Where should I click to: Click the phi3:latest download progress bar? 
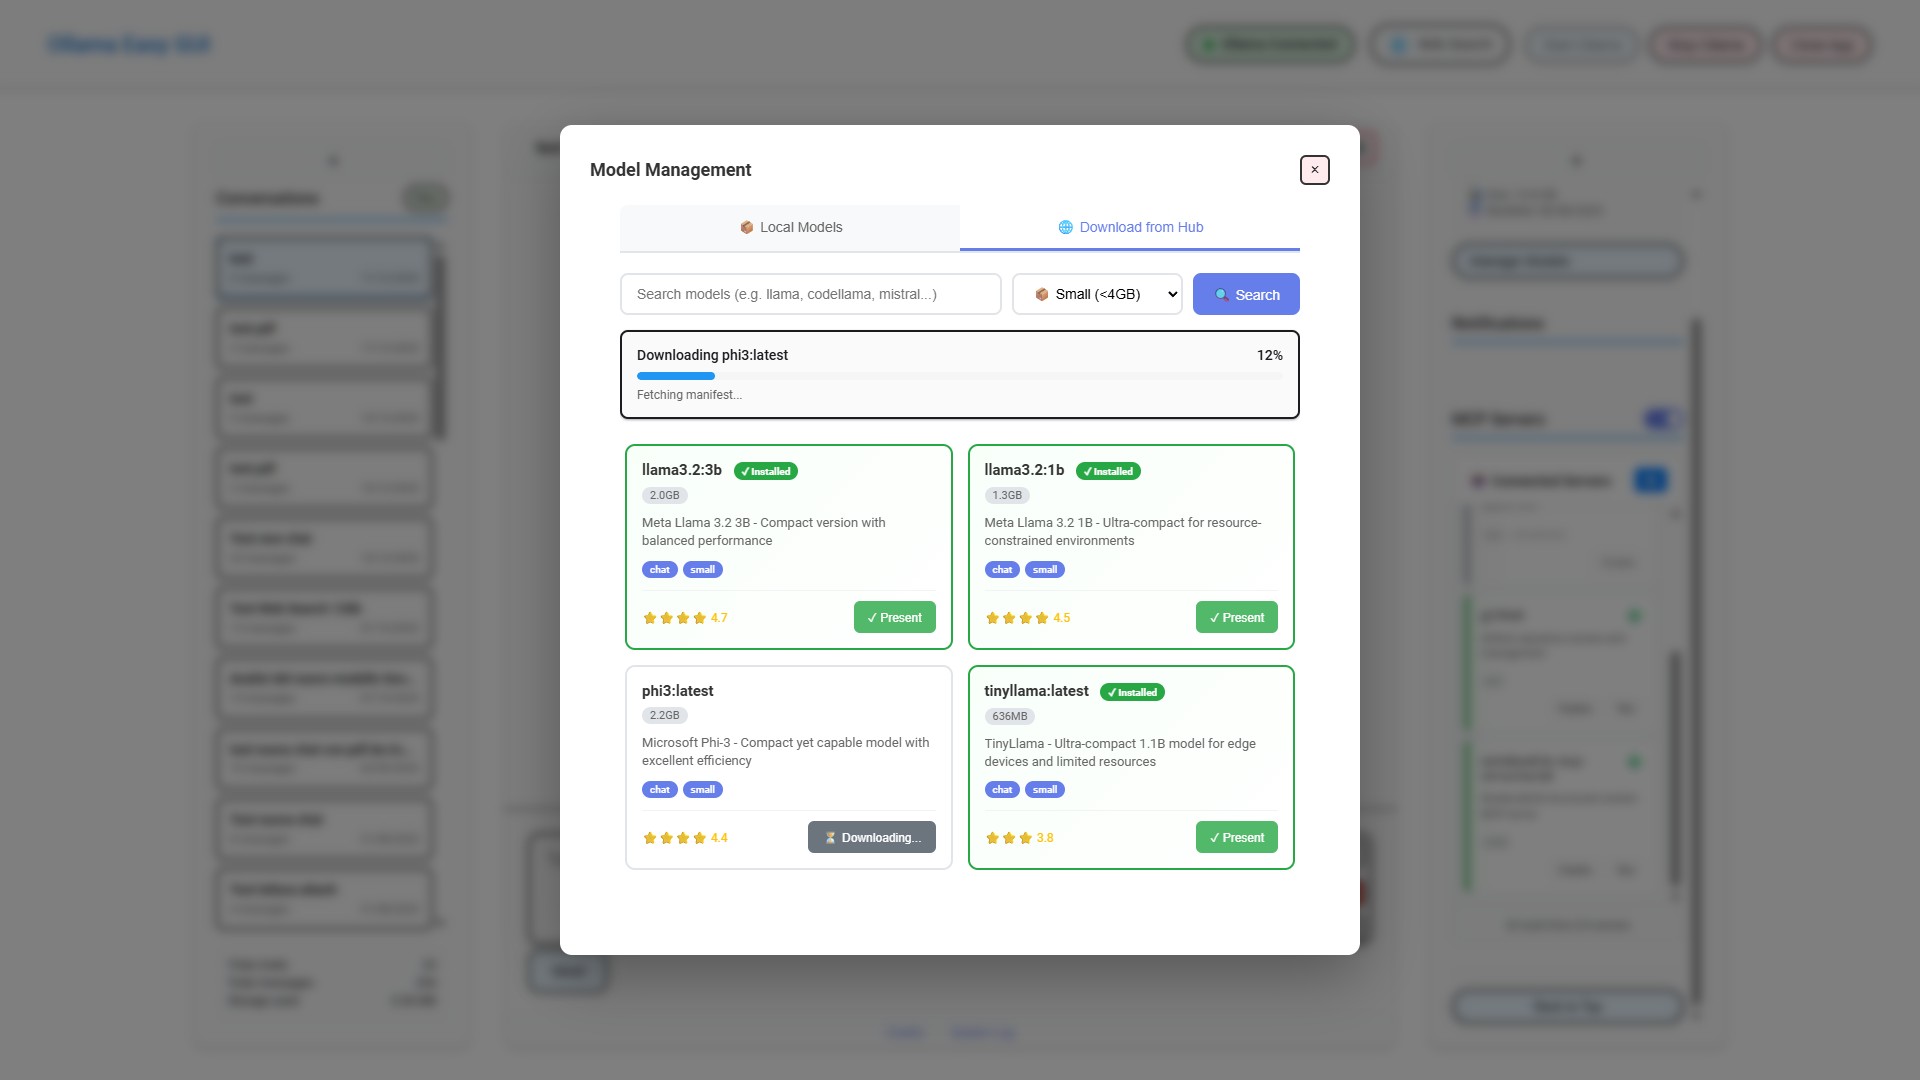pyautogui.click(x=959, y=376)
